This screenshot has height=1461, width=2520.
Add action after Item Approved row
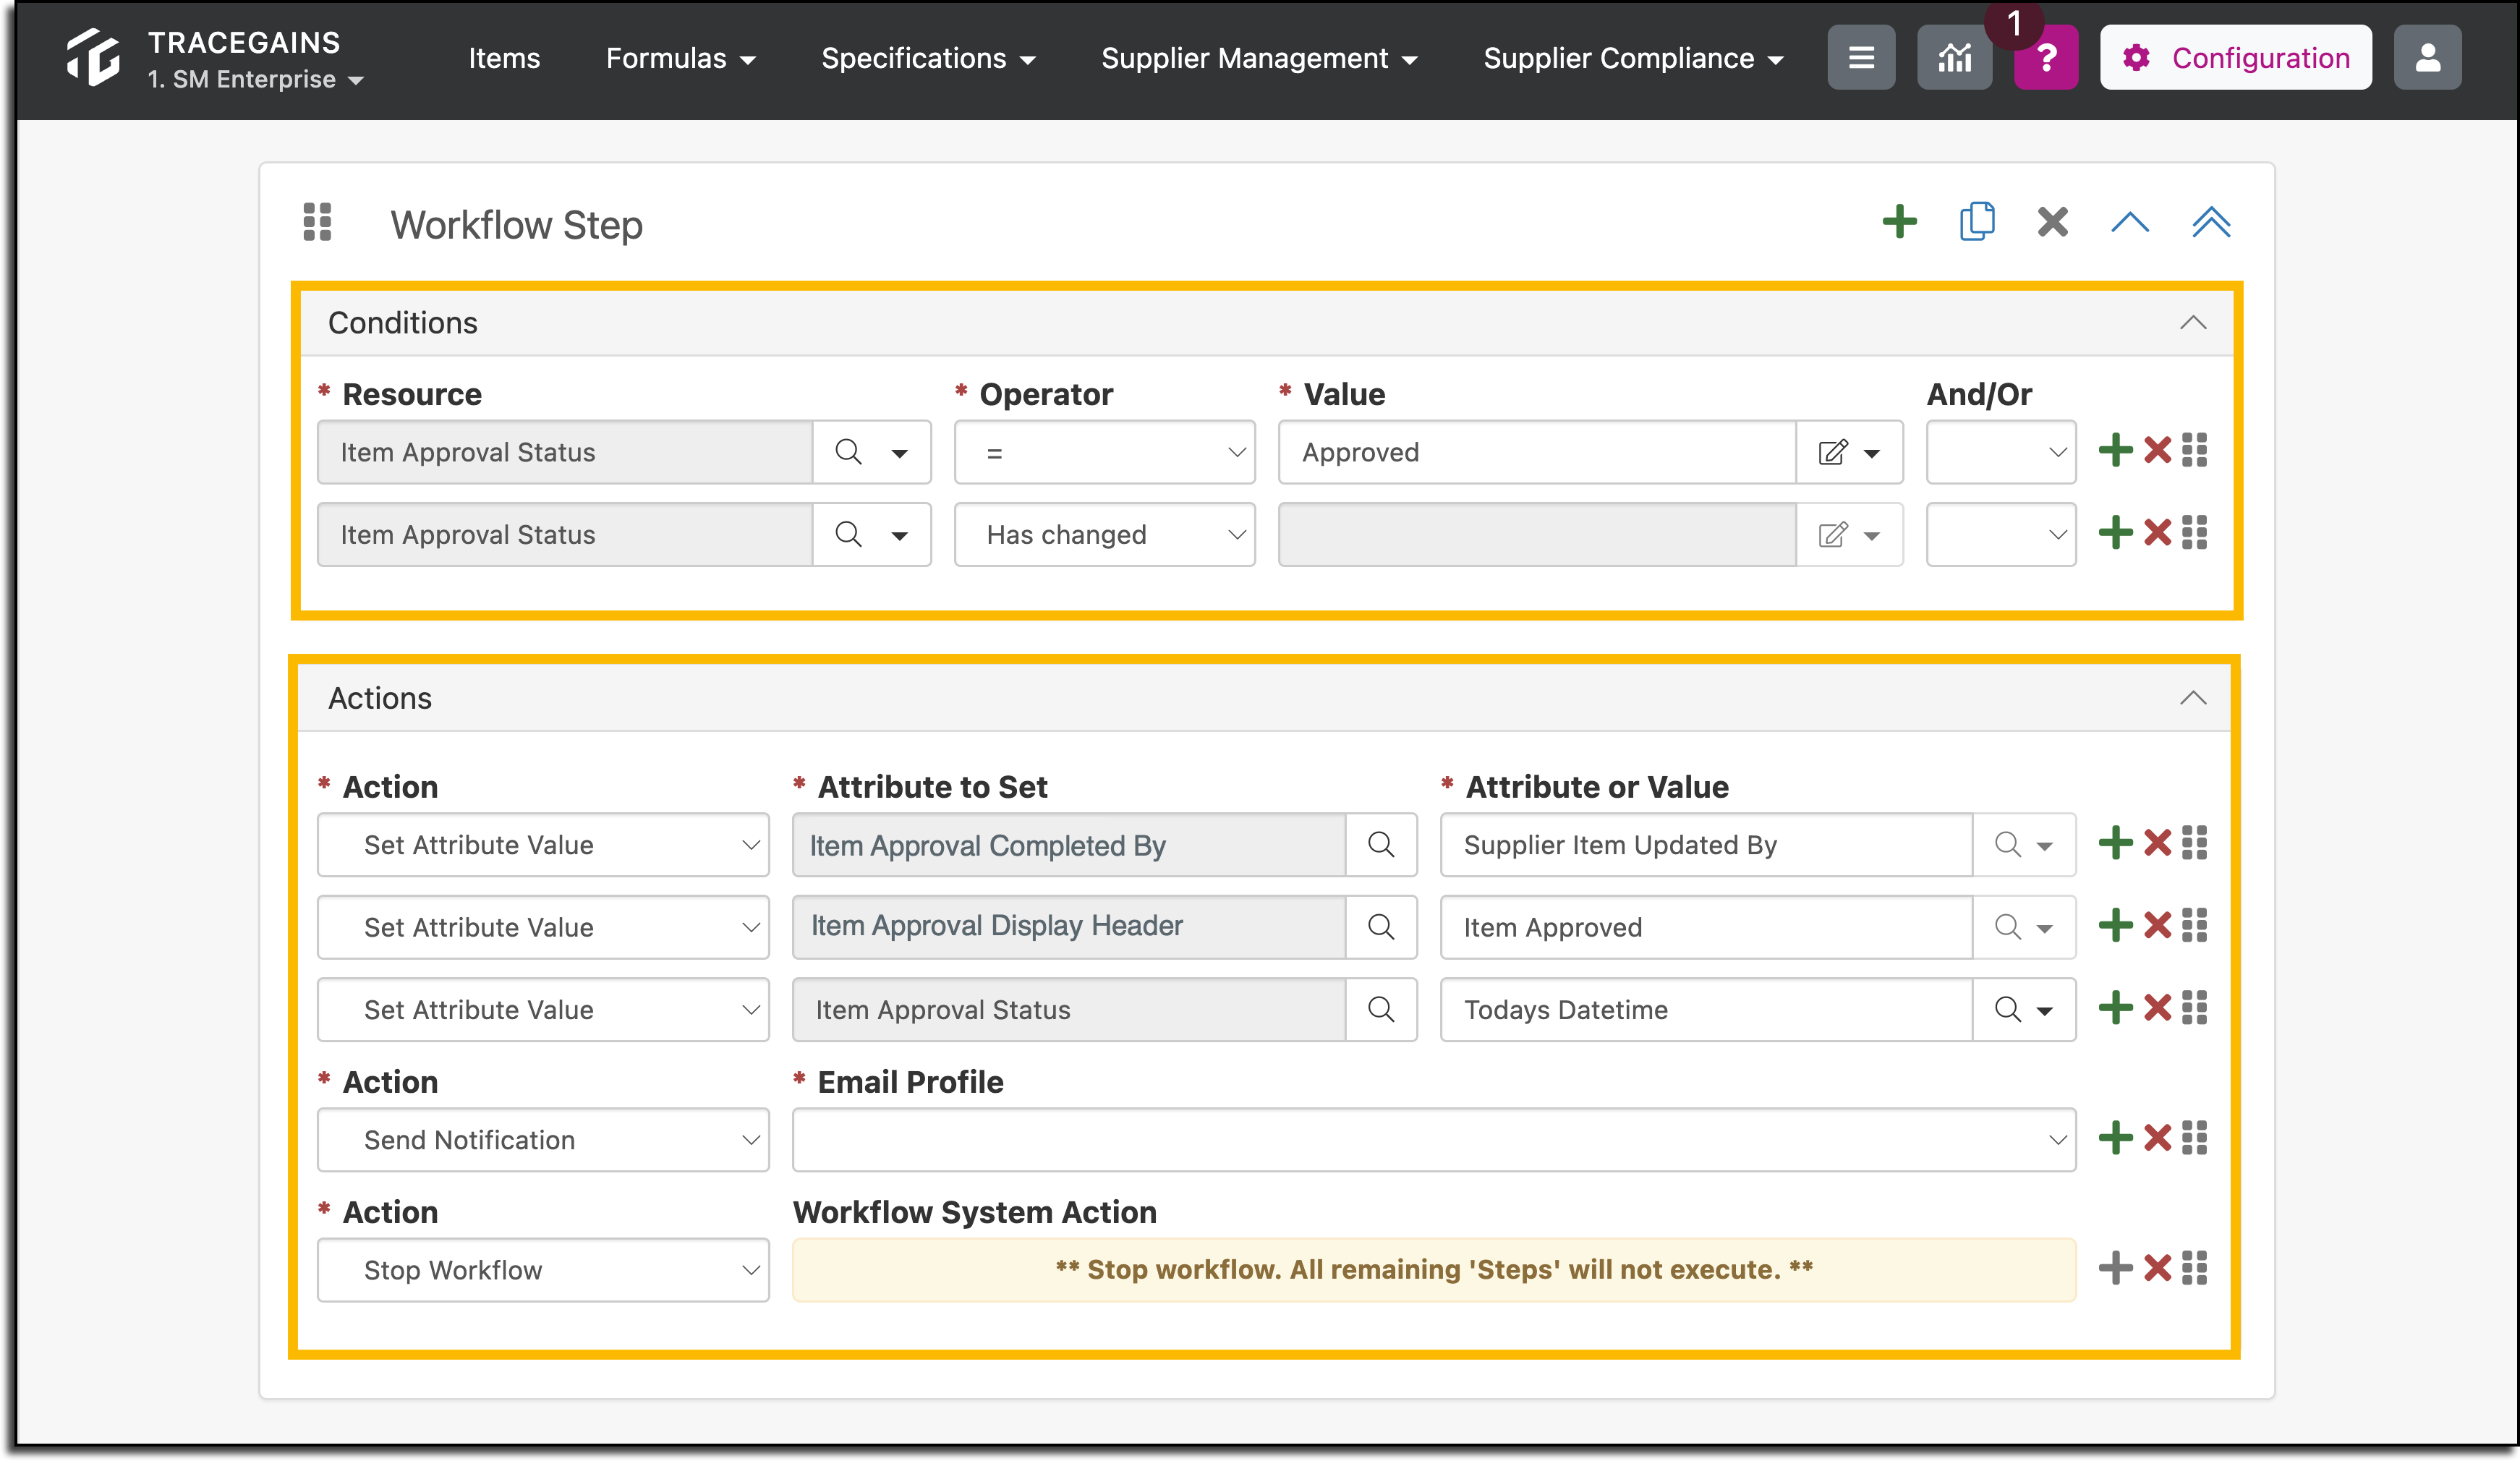[x=2116, y=925]
